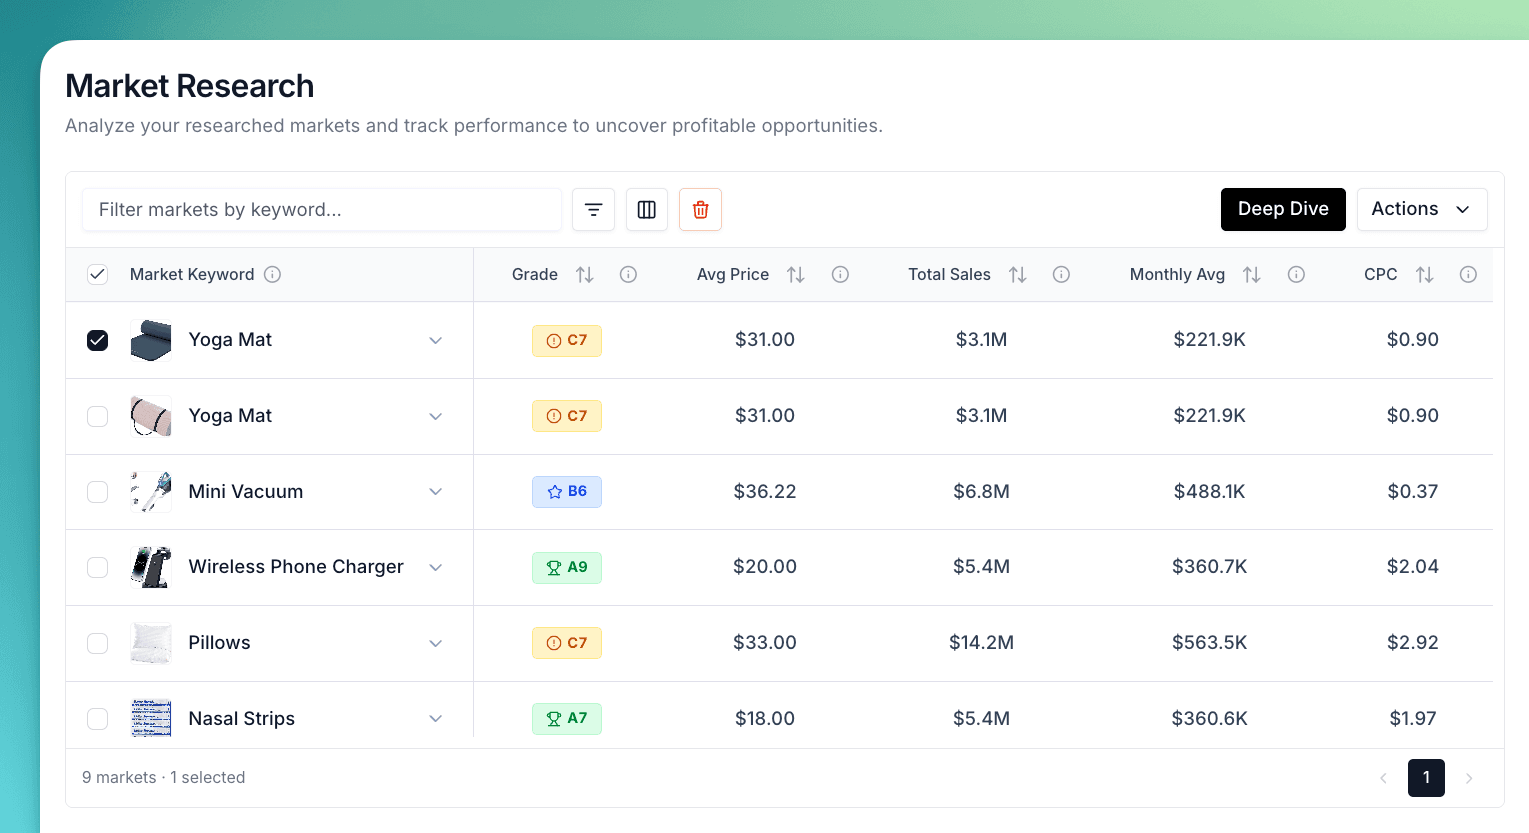Click the keyword filter input field

(321, 209)
